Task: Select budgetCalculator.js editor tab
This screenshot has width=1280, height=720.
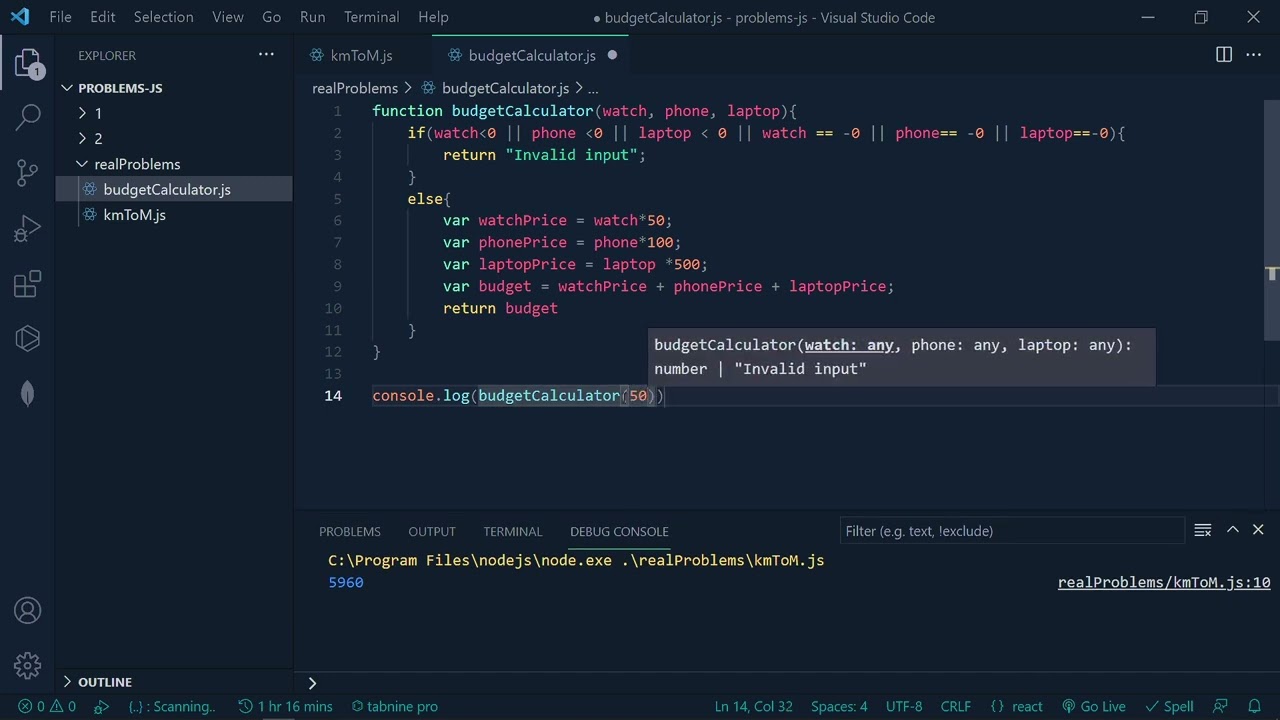Action: pos(532,55)
